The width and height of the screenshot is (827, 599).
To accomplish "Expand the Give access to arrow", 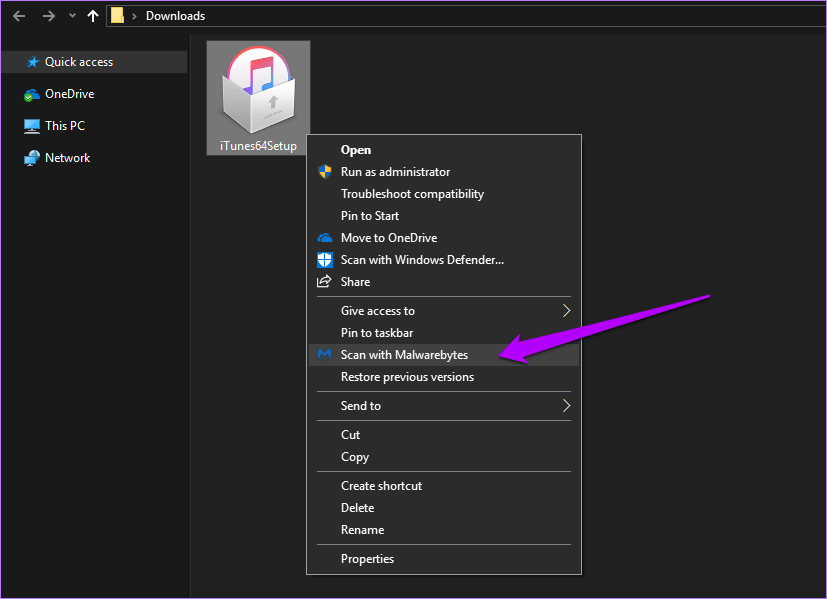I will (566, 311).
